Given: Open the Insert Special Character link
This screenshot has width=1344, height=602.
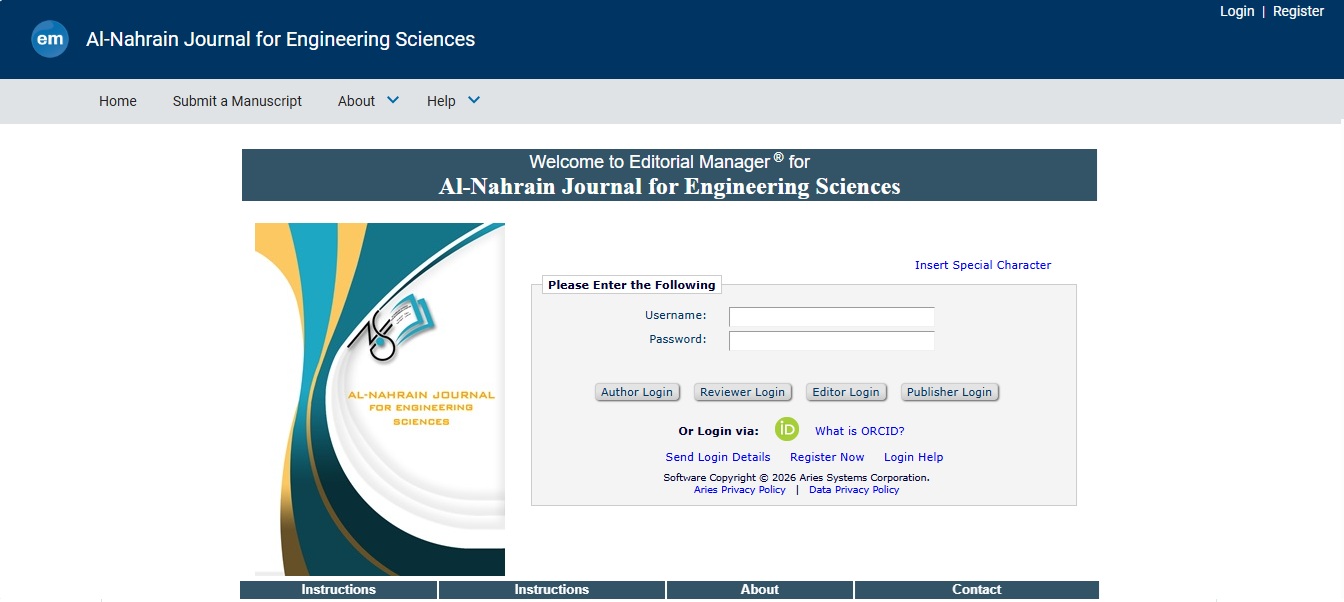Looking at the screenshot, I should pos(982,265).
